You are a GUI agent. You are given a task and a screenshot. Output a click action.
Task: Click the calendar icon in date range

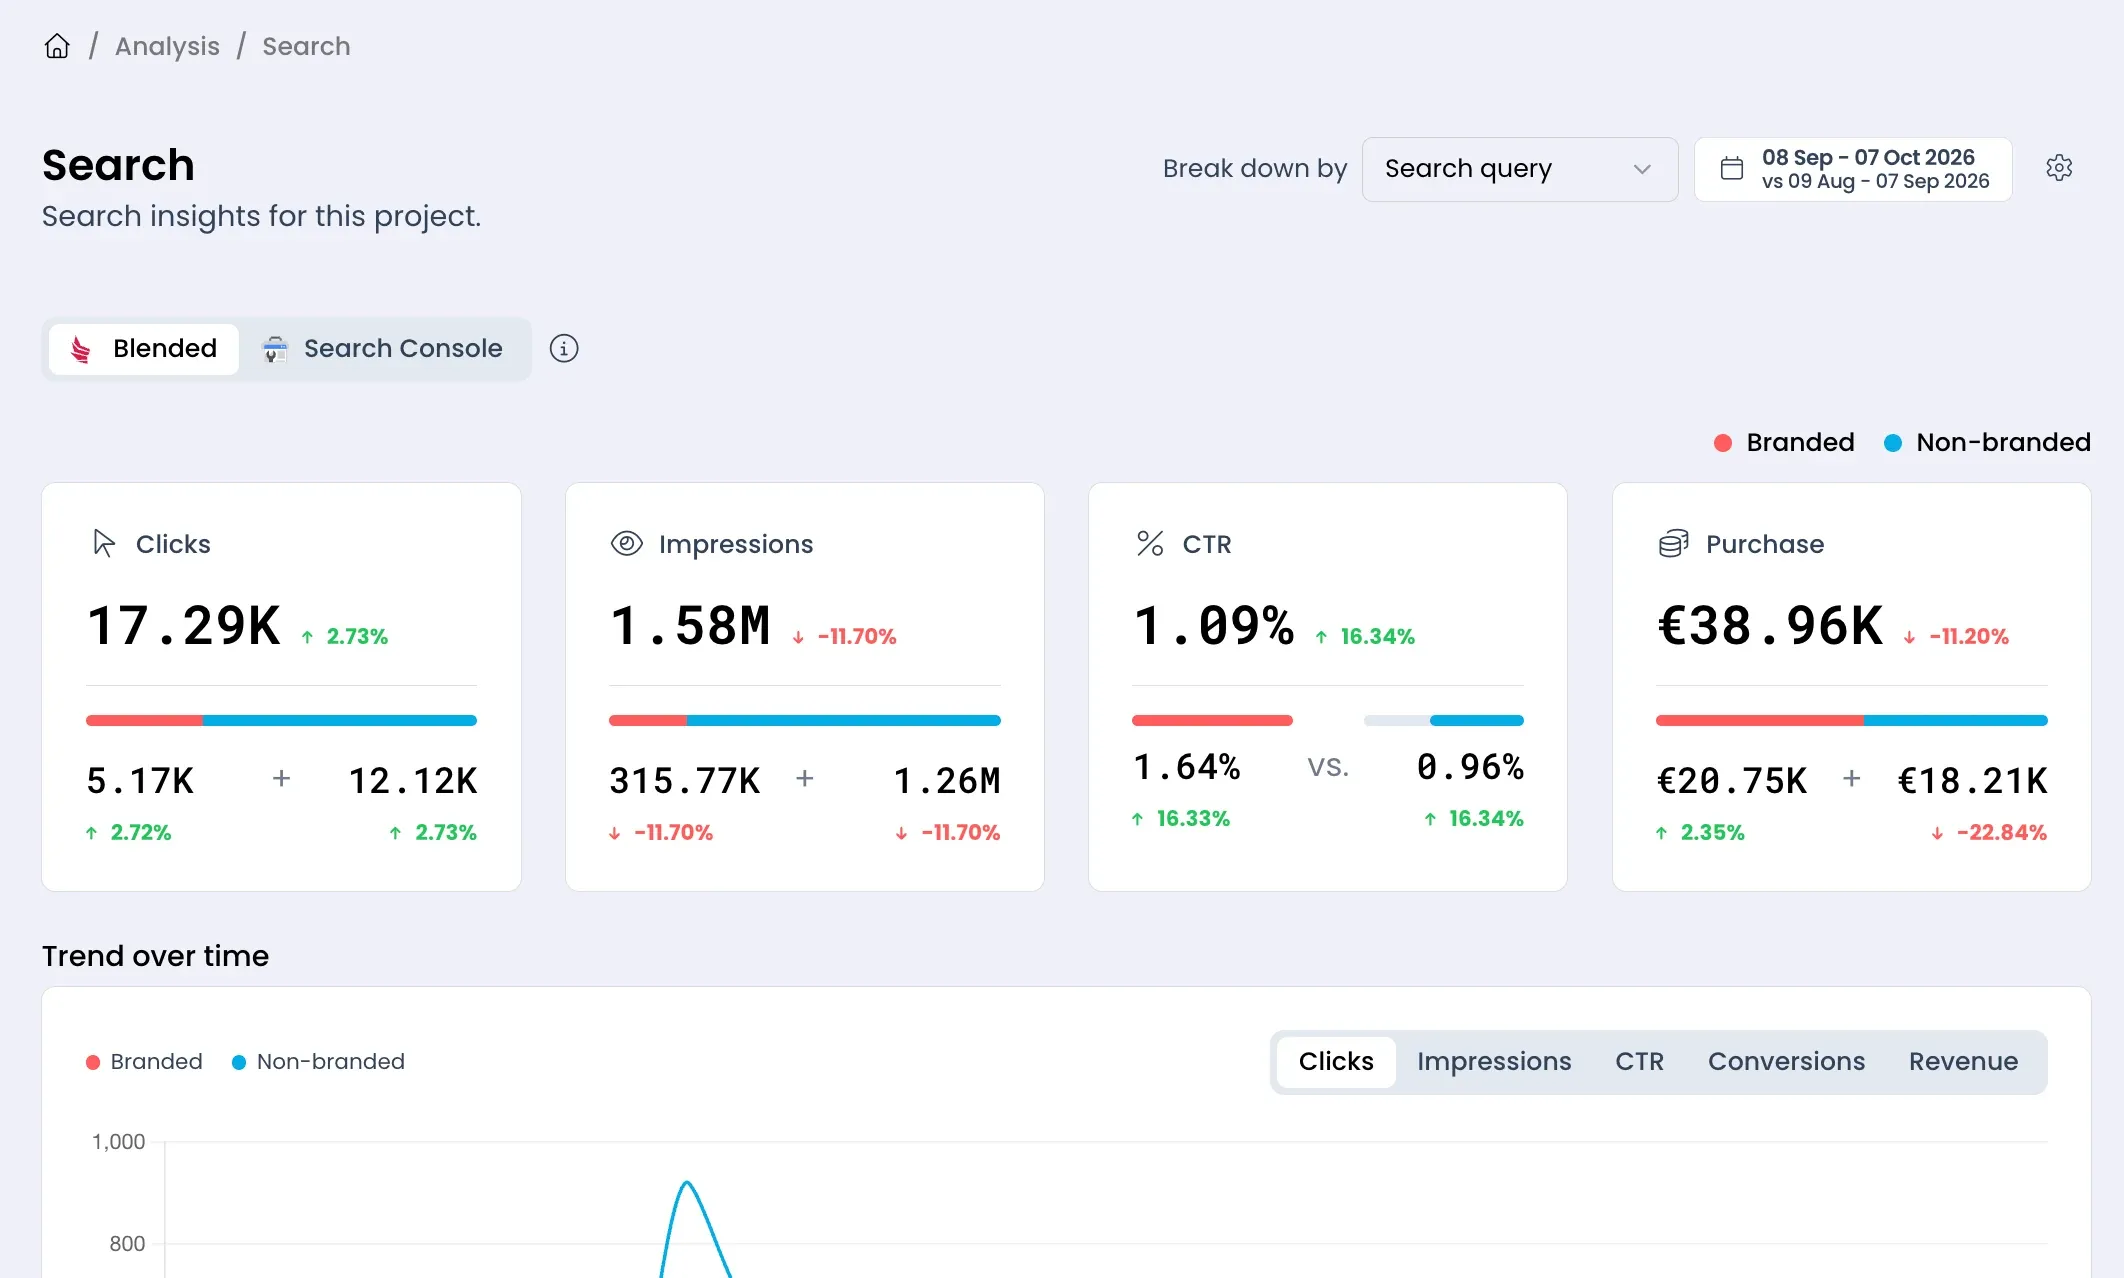click(x=1732, y=169)
